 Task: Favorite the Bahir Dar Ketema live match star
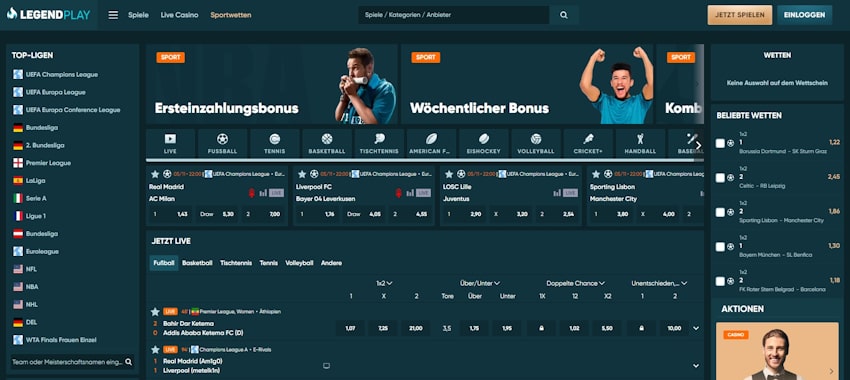point(155,312)
